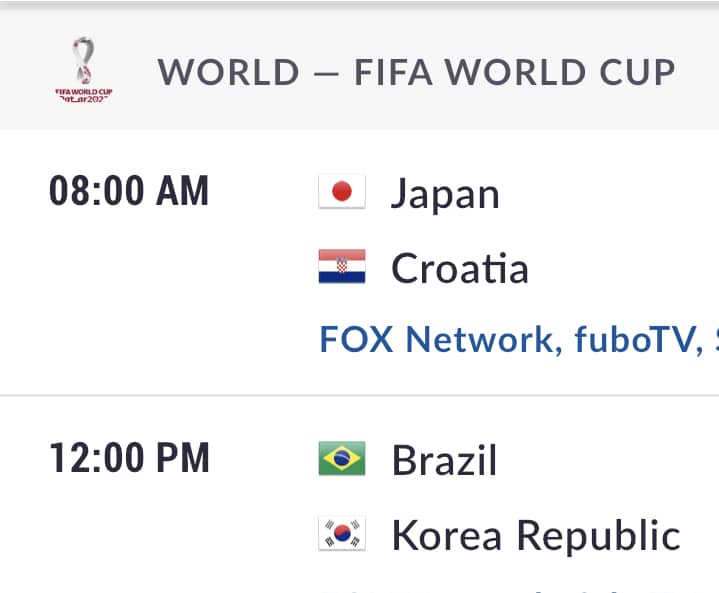Open the Japan team name
Image resolution: width=719 pixels, height=593 pixels.
[x=445, y=194]
